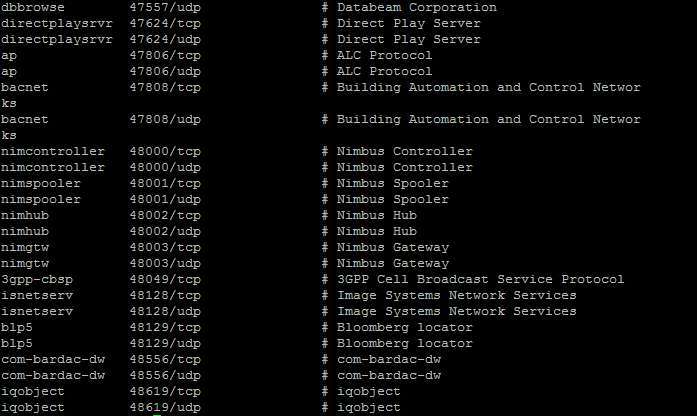
Task: Click Image Systems Network Services on tcp line
Action: coord(457,296)
